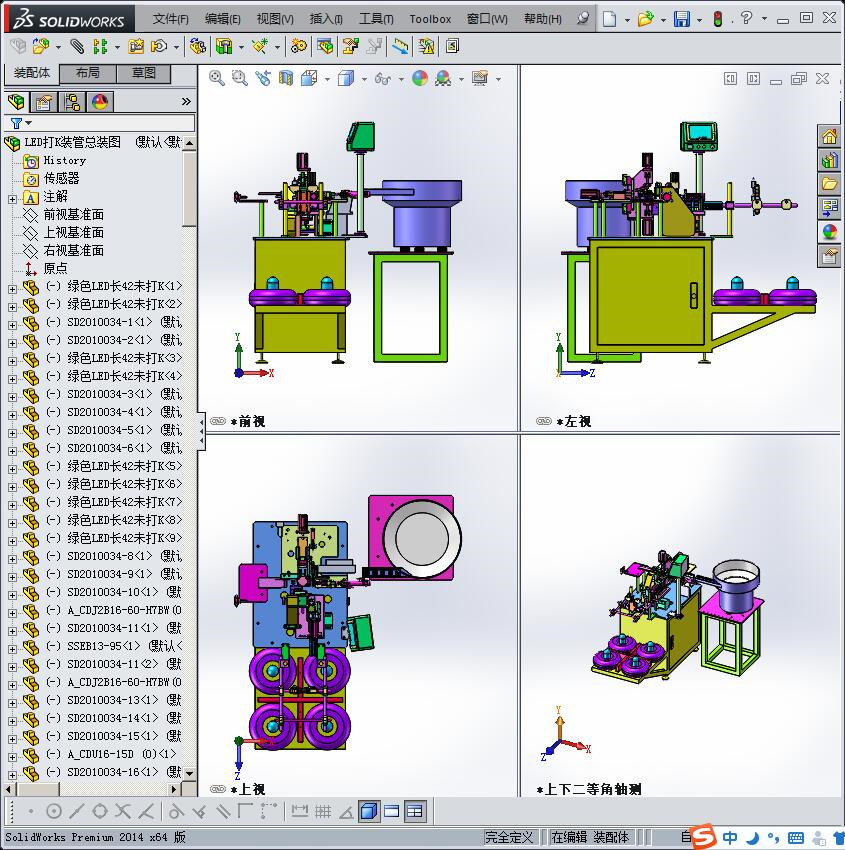The image size is (845, 850).
Task: Toggle the Grid snap icon
Action: (x=323, y=812)
